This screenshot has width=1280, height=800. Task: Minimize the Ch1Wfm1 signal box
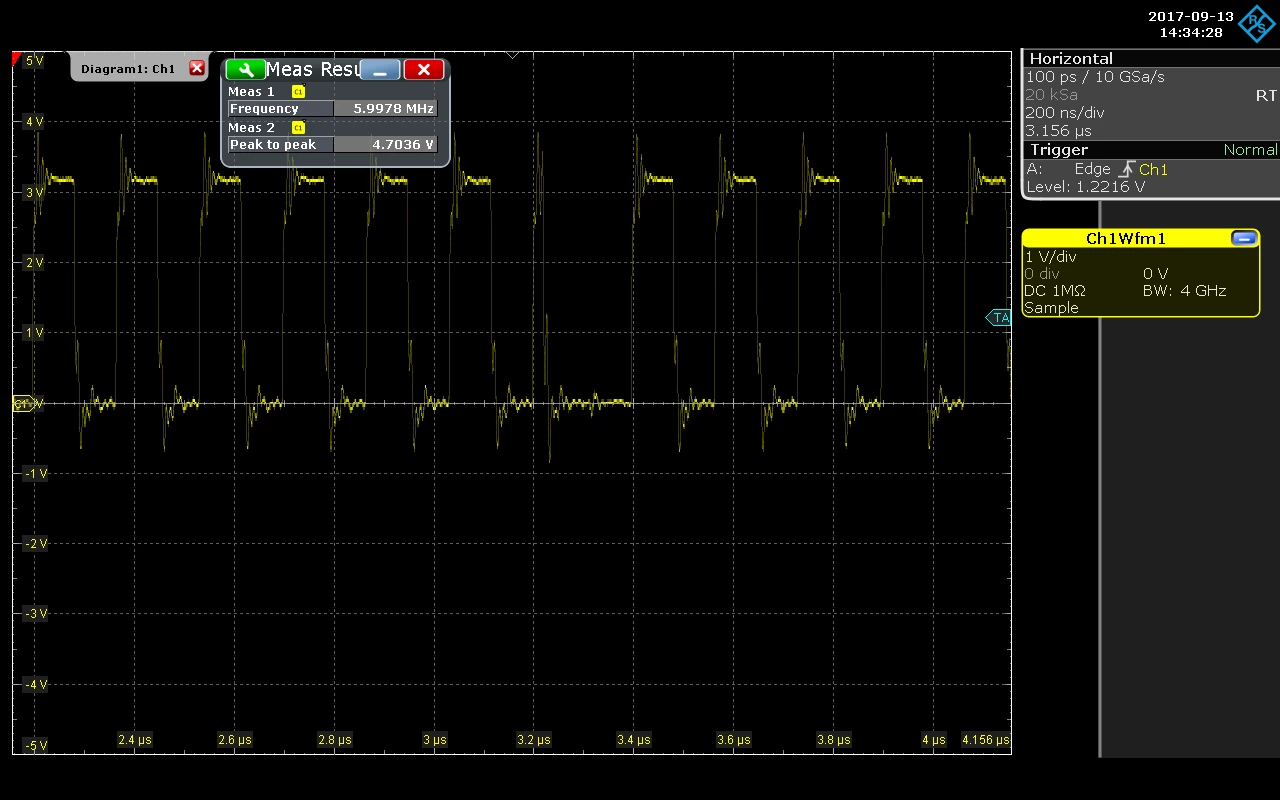[1244, 238]
